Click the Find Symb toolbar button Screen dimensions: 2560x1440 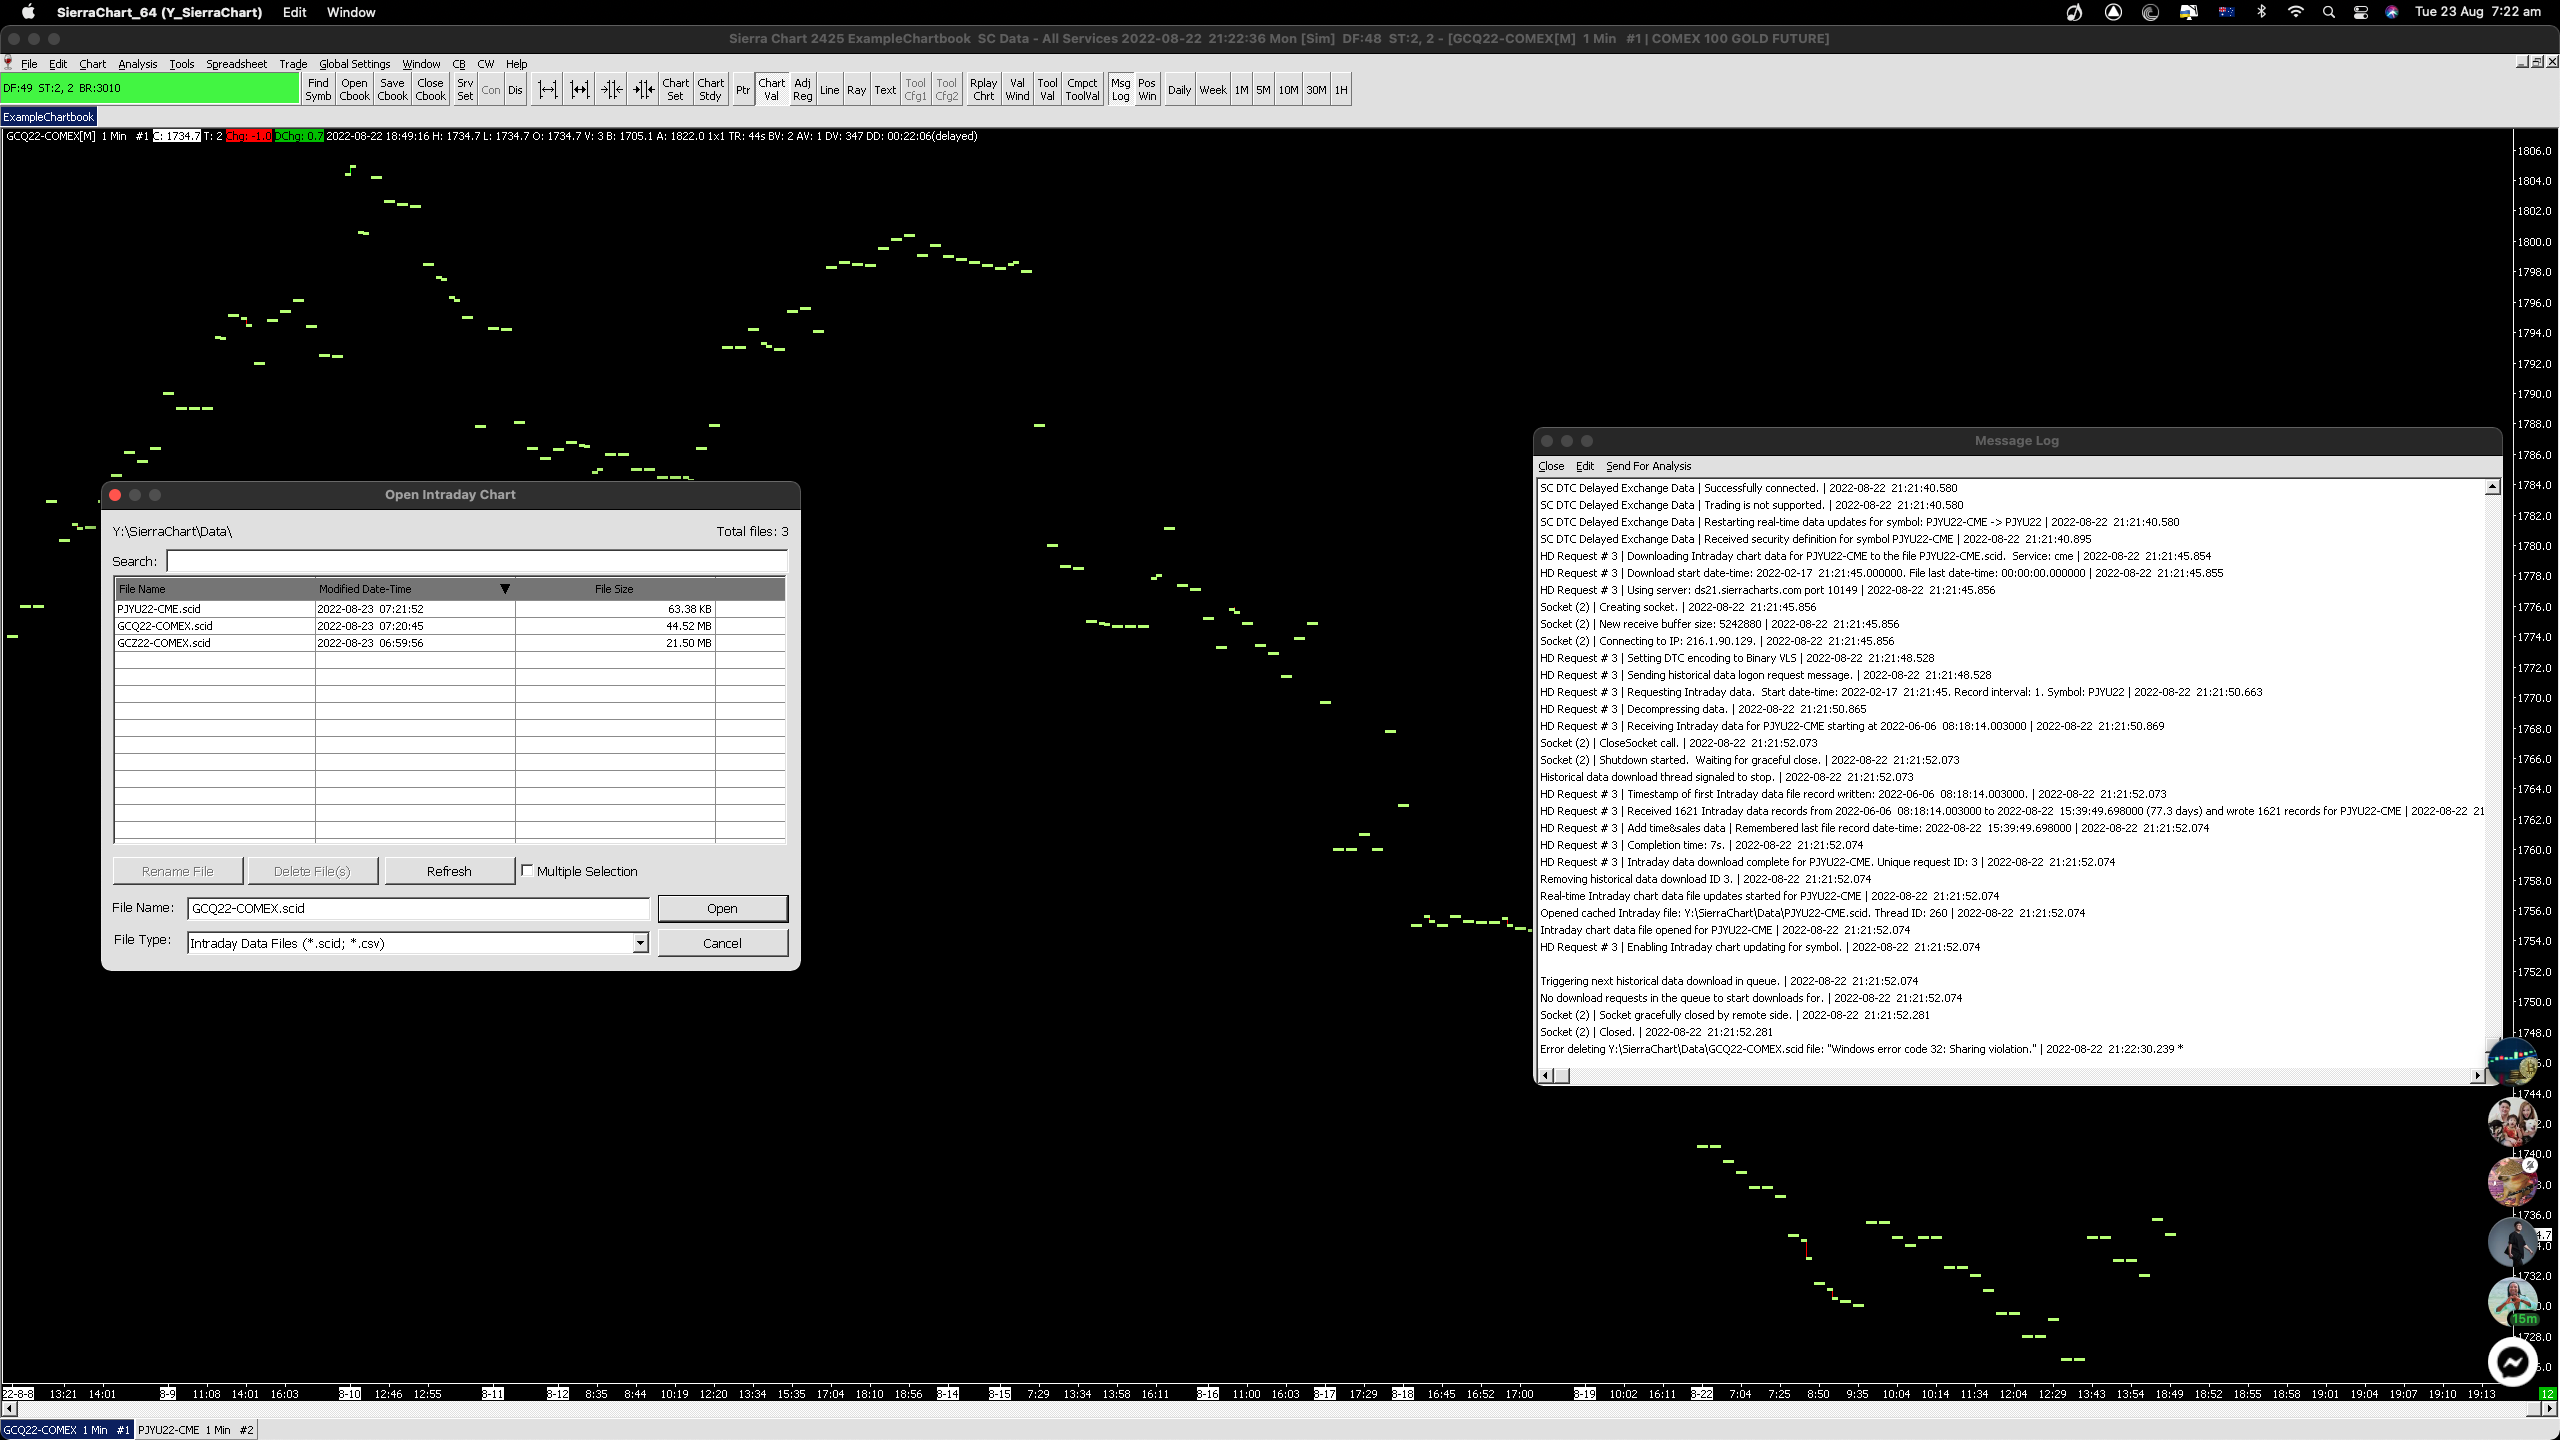(318, 90)
